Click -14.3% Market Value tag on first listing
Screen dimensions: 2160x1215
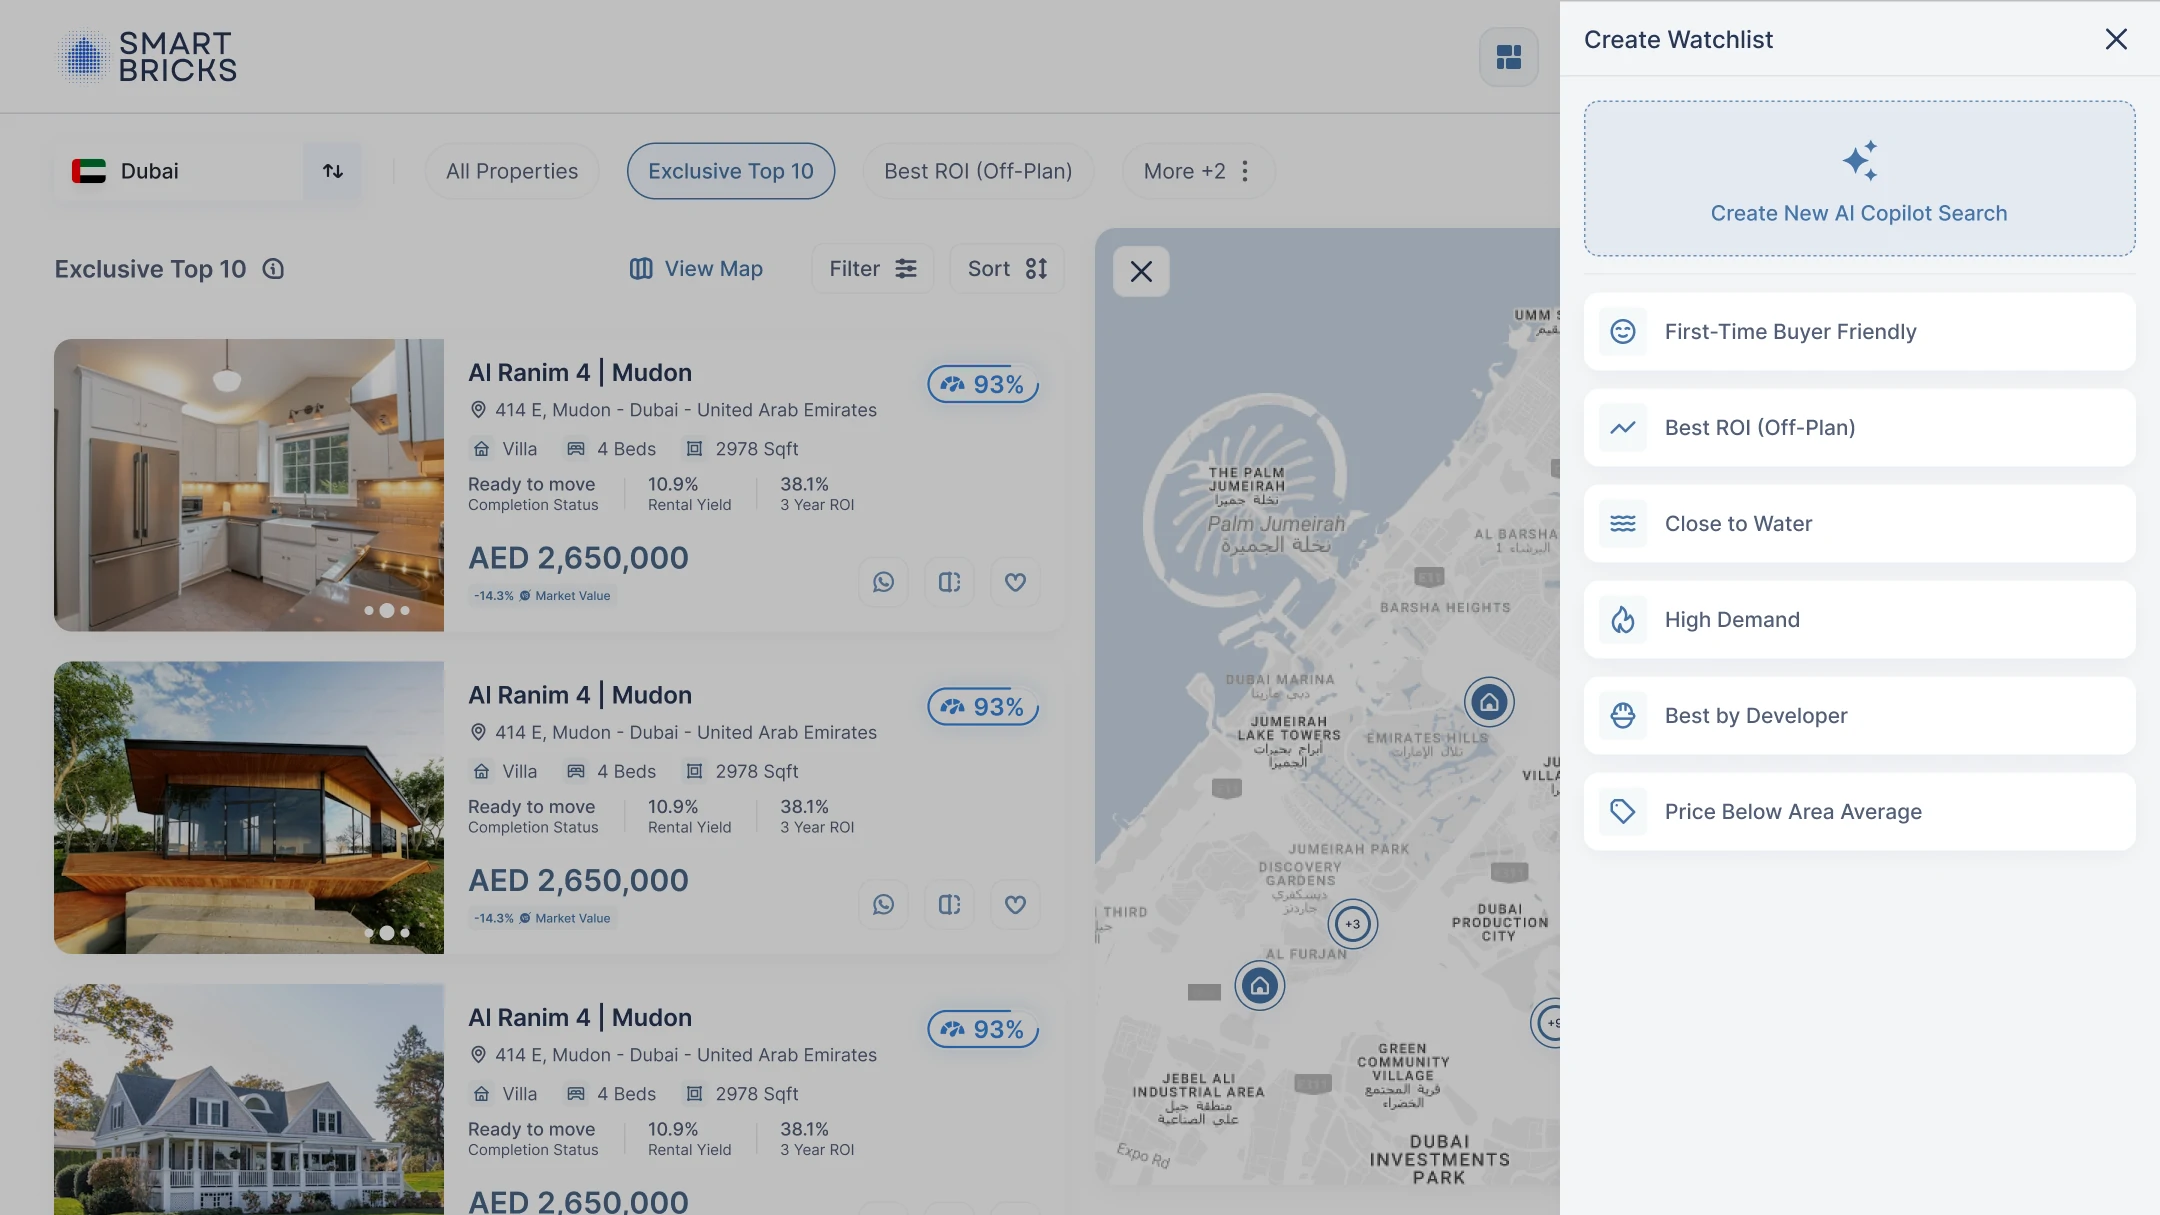(542, 596)
